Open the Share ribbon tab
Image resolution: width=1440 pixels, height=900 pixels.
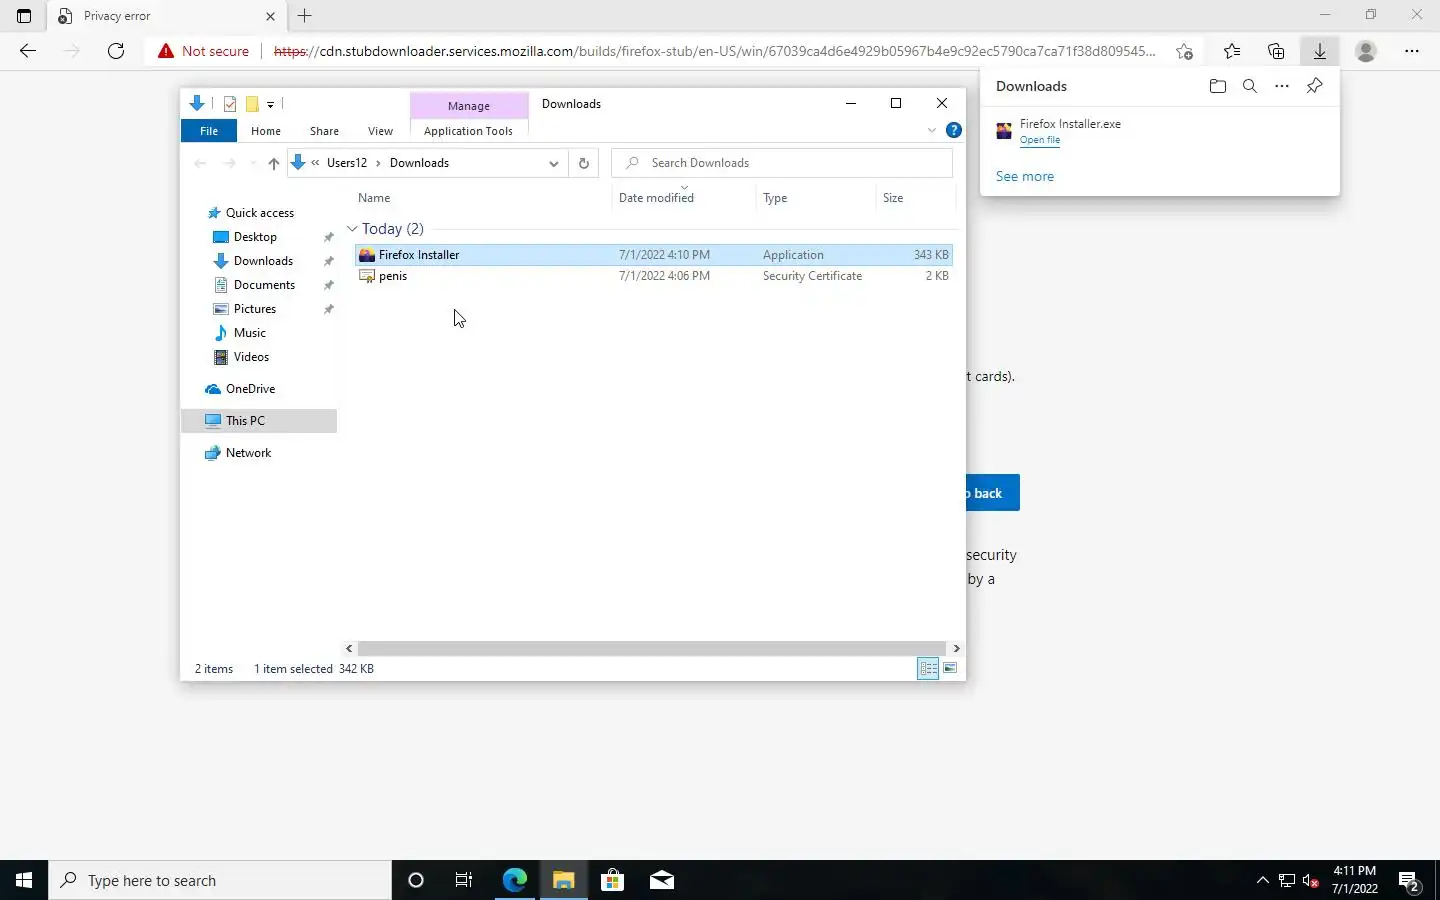(324, 131)
